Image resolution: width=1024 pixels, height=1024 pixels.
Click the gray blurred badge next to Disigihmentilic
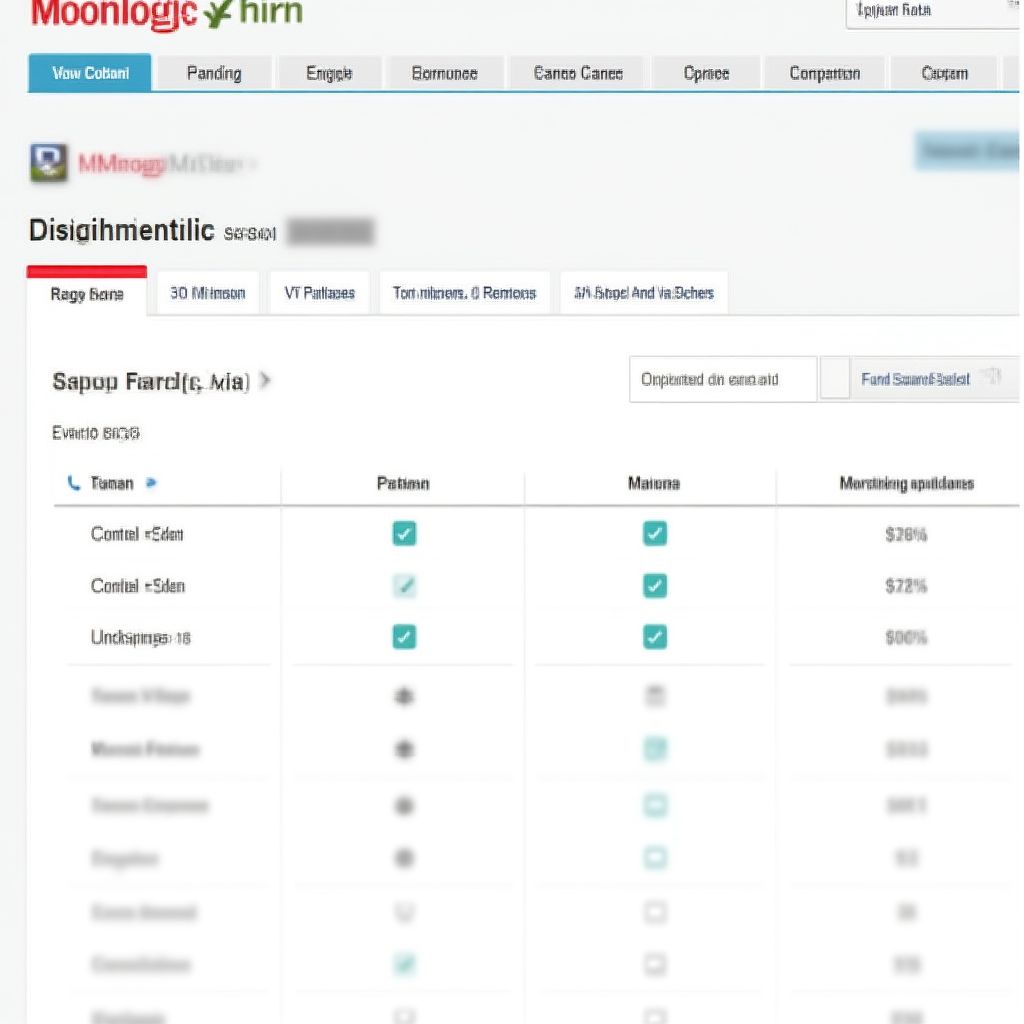tap(330, 231)
